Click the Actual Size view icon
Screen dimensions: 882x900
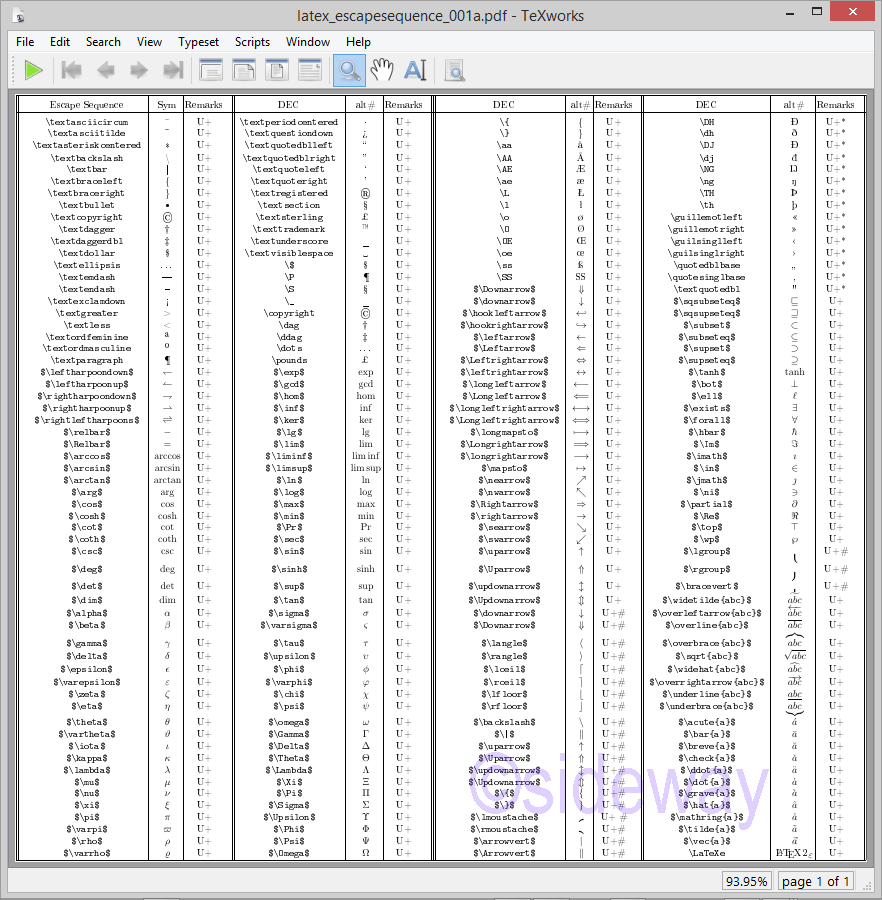coord(211,71)
